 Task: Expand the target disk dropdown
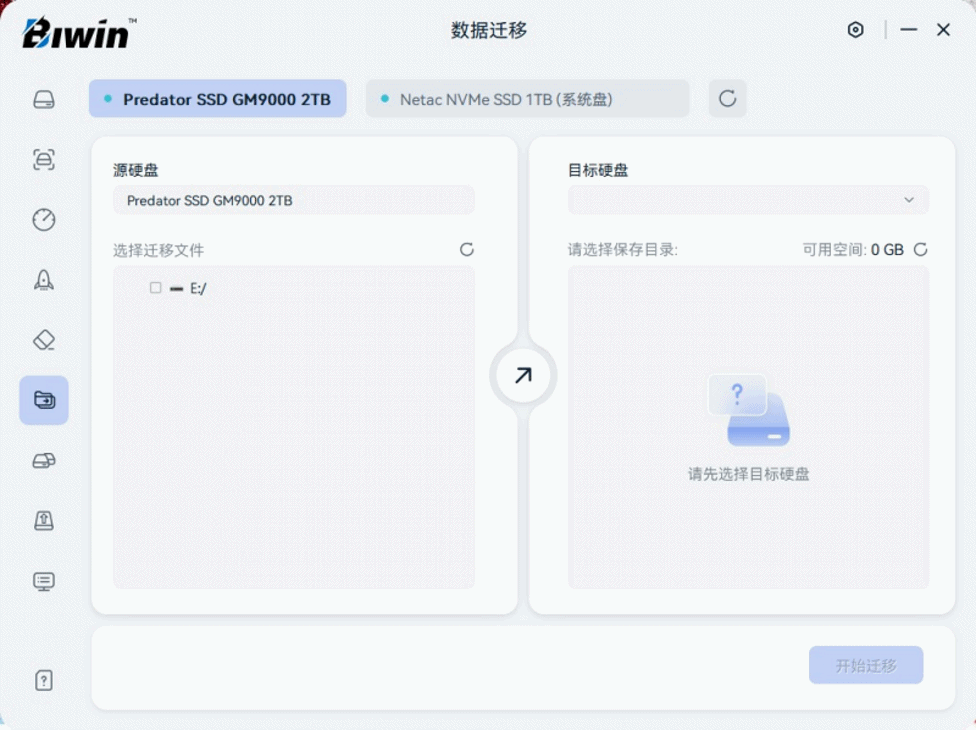point(748,200)
